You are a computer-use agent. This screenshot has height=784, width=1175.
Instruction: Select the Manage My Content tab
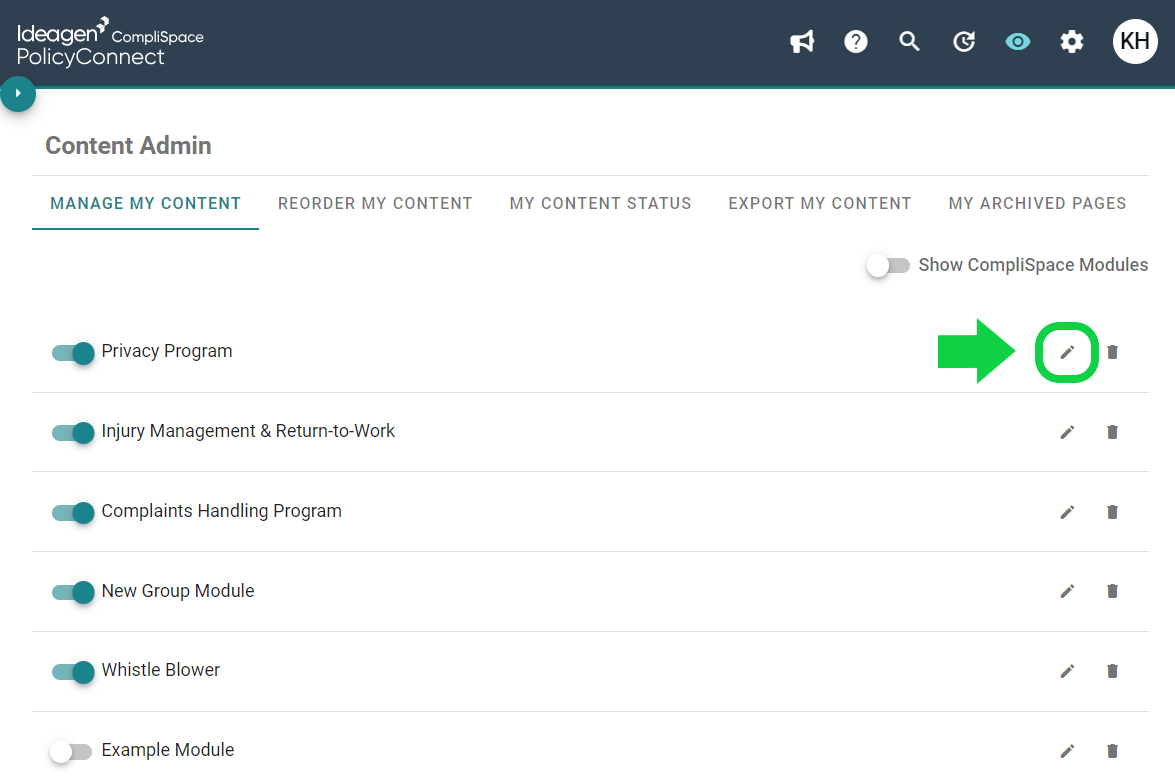click(145, 203)
